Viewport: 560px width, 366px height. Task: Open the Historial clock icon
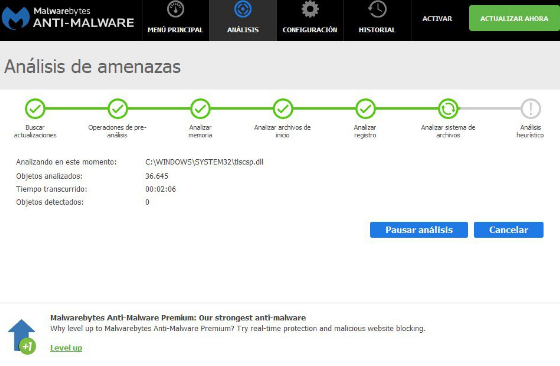click(377, 9)
